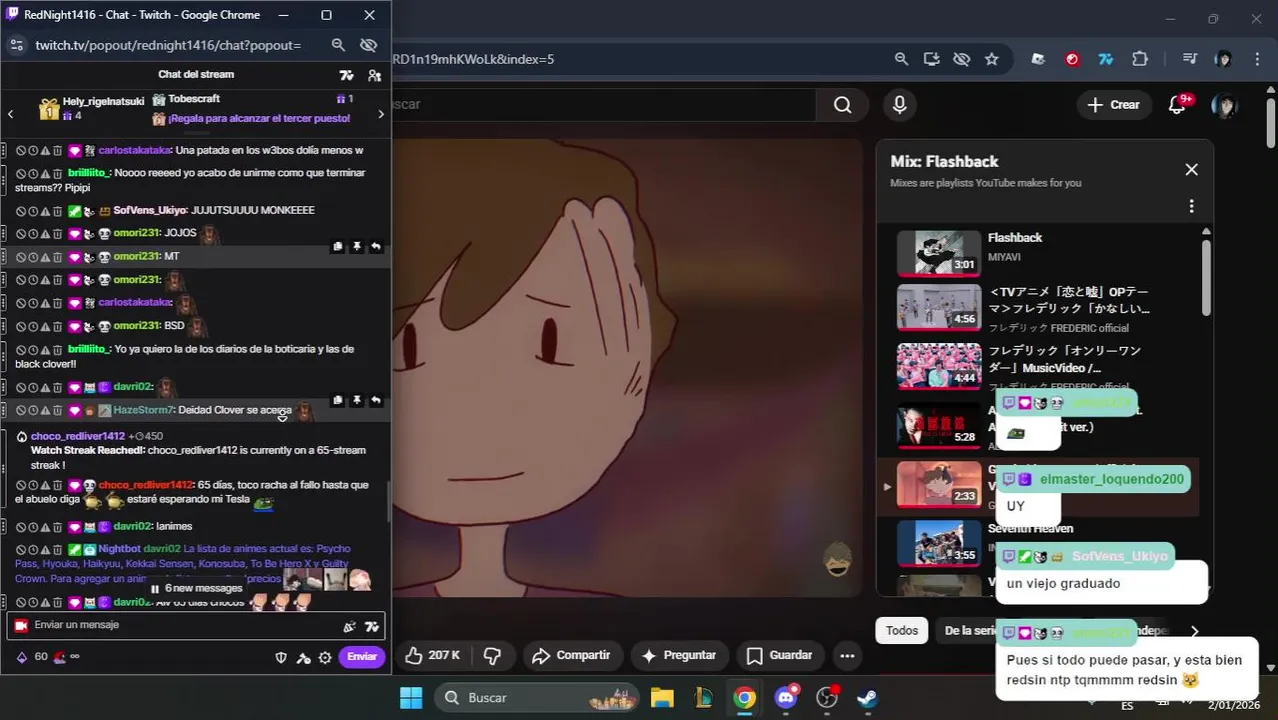Search YouTube with magnifier button

843,105
